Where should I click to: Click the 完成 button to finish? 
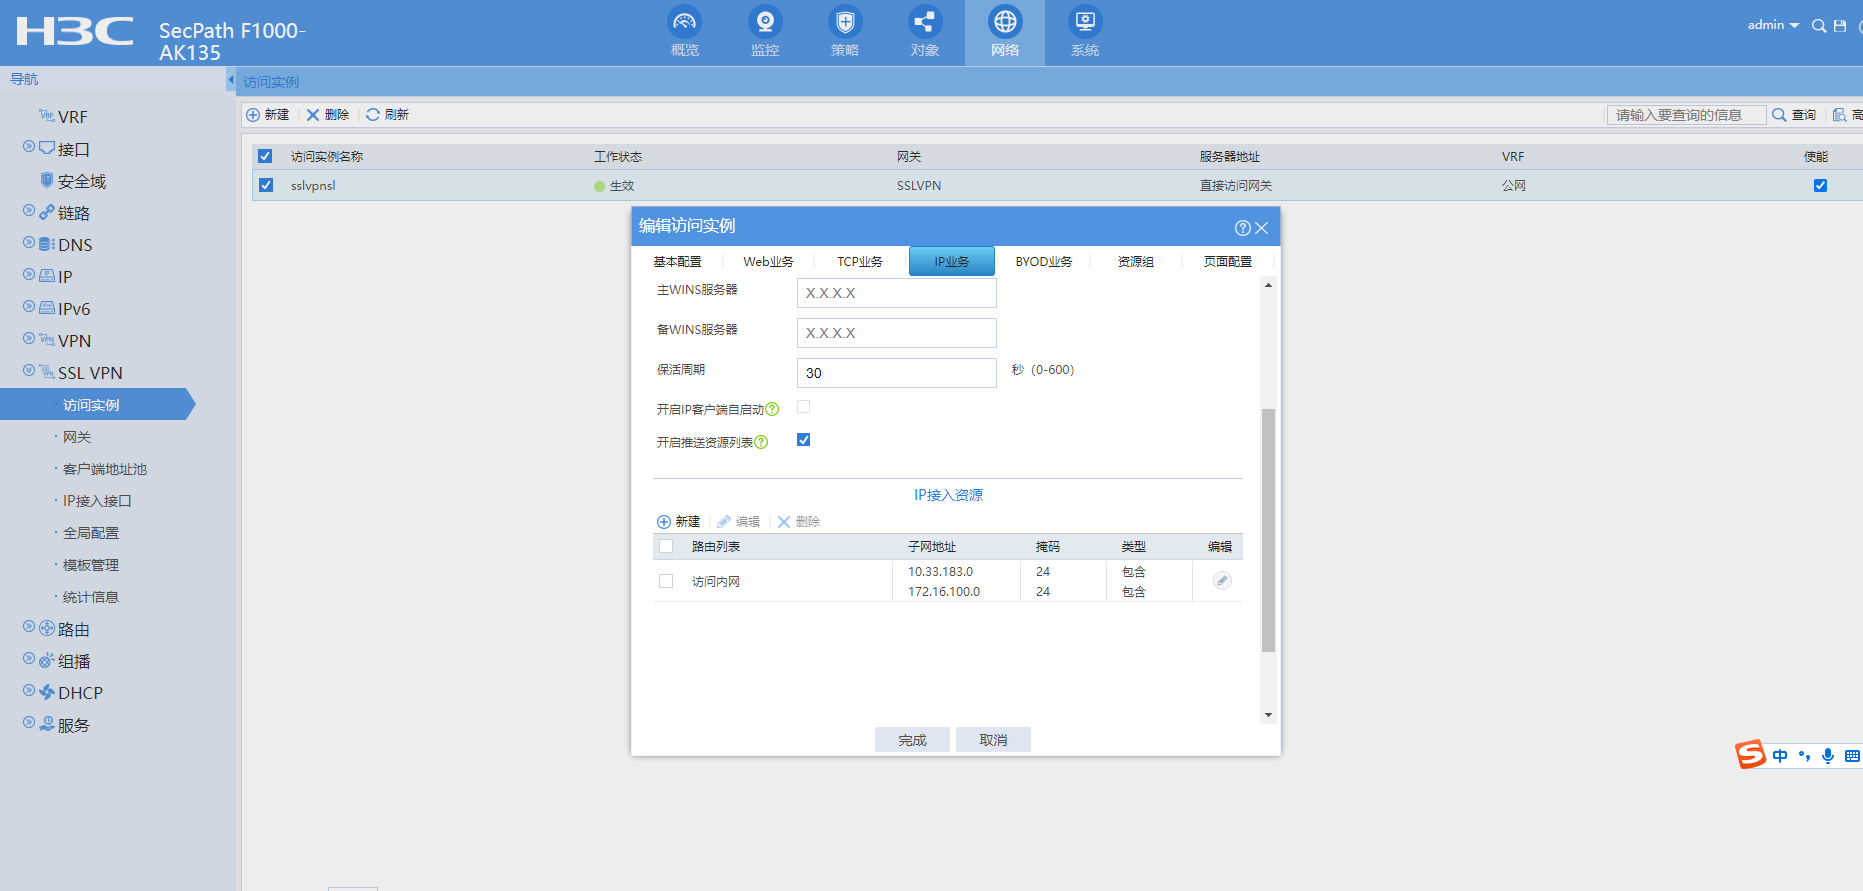911,740
